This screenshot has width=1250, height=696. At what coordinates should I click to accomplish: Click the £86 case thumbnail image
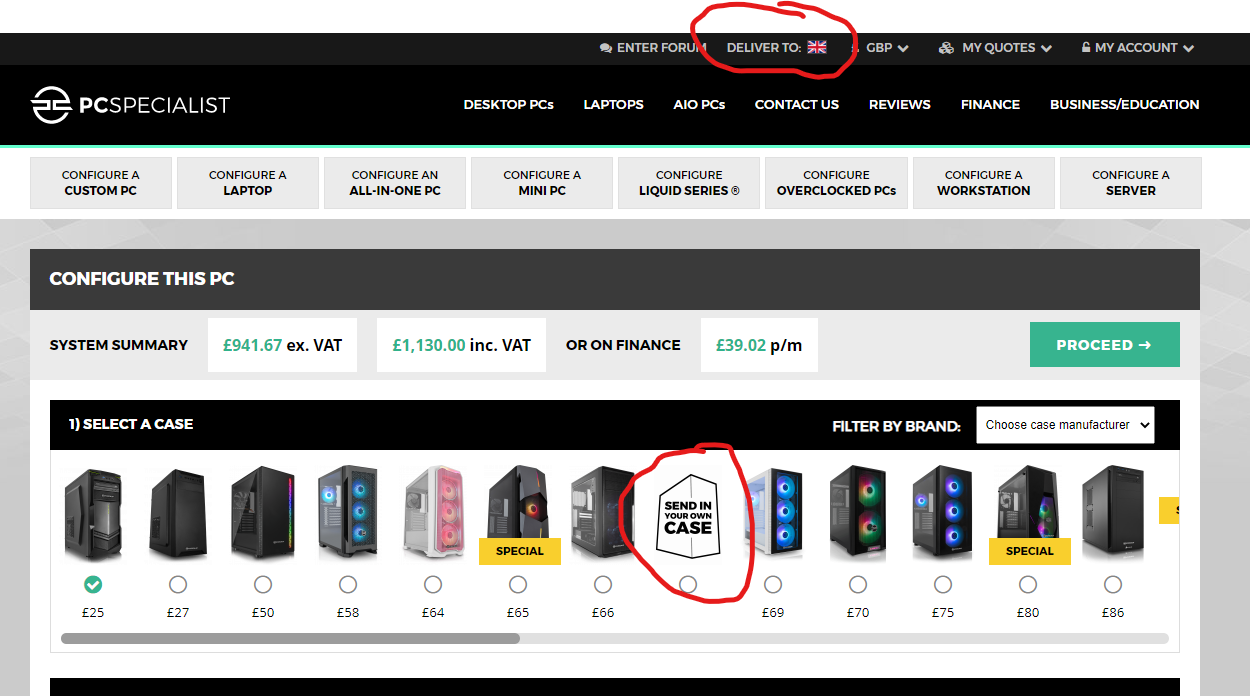1113,514
